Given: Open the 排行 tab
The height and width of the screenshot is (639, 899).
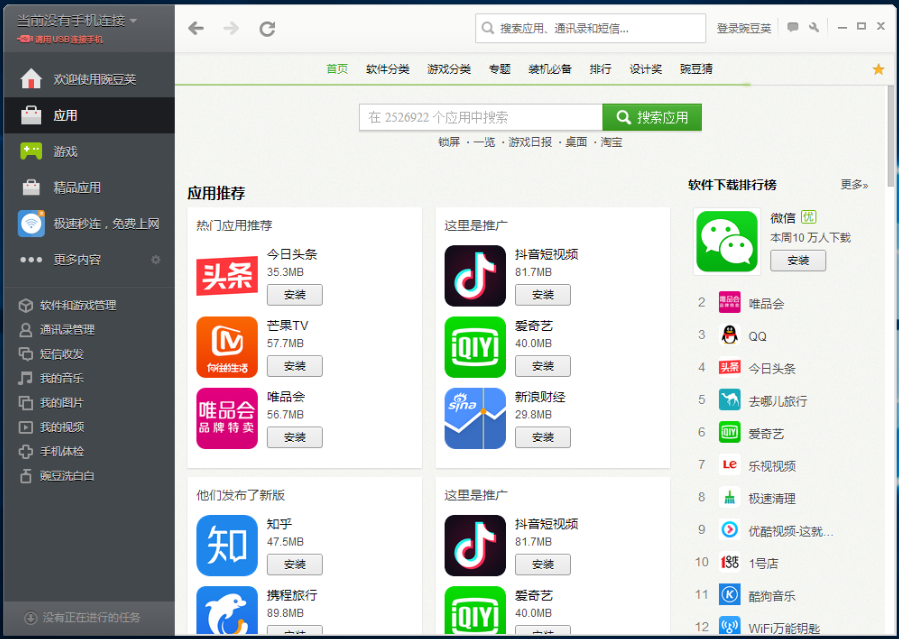Looking at the screenshot, I should (x=600, y=69).
